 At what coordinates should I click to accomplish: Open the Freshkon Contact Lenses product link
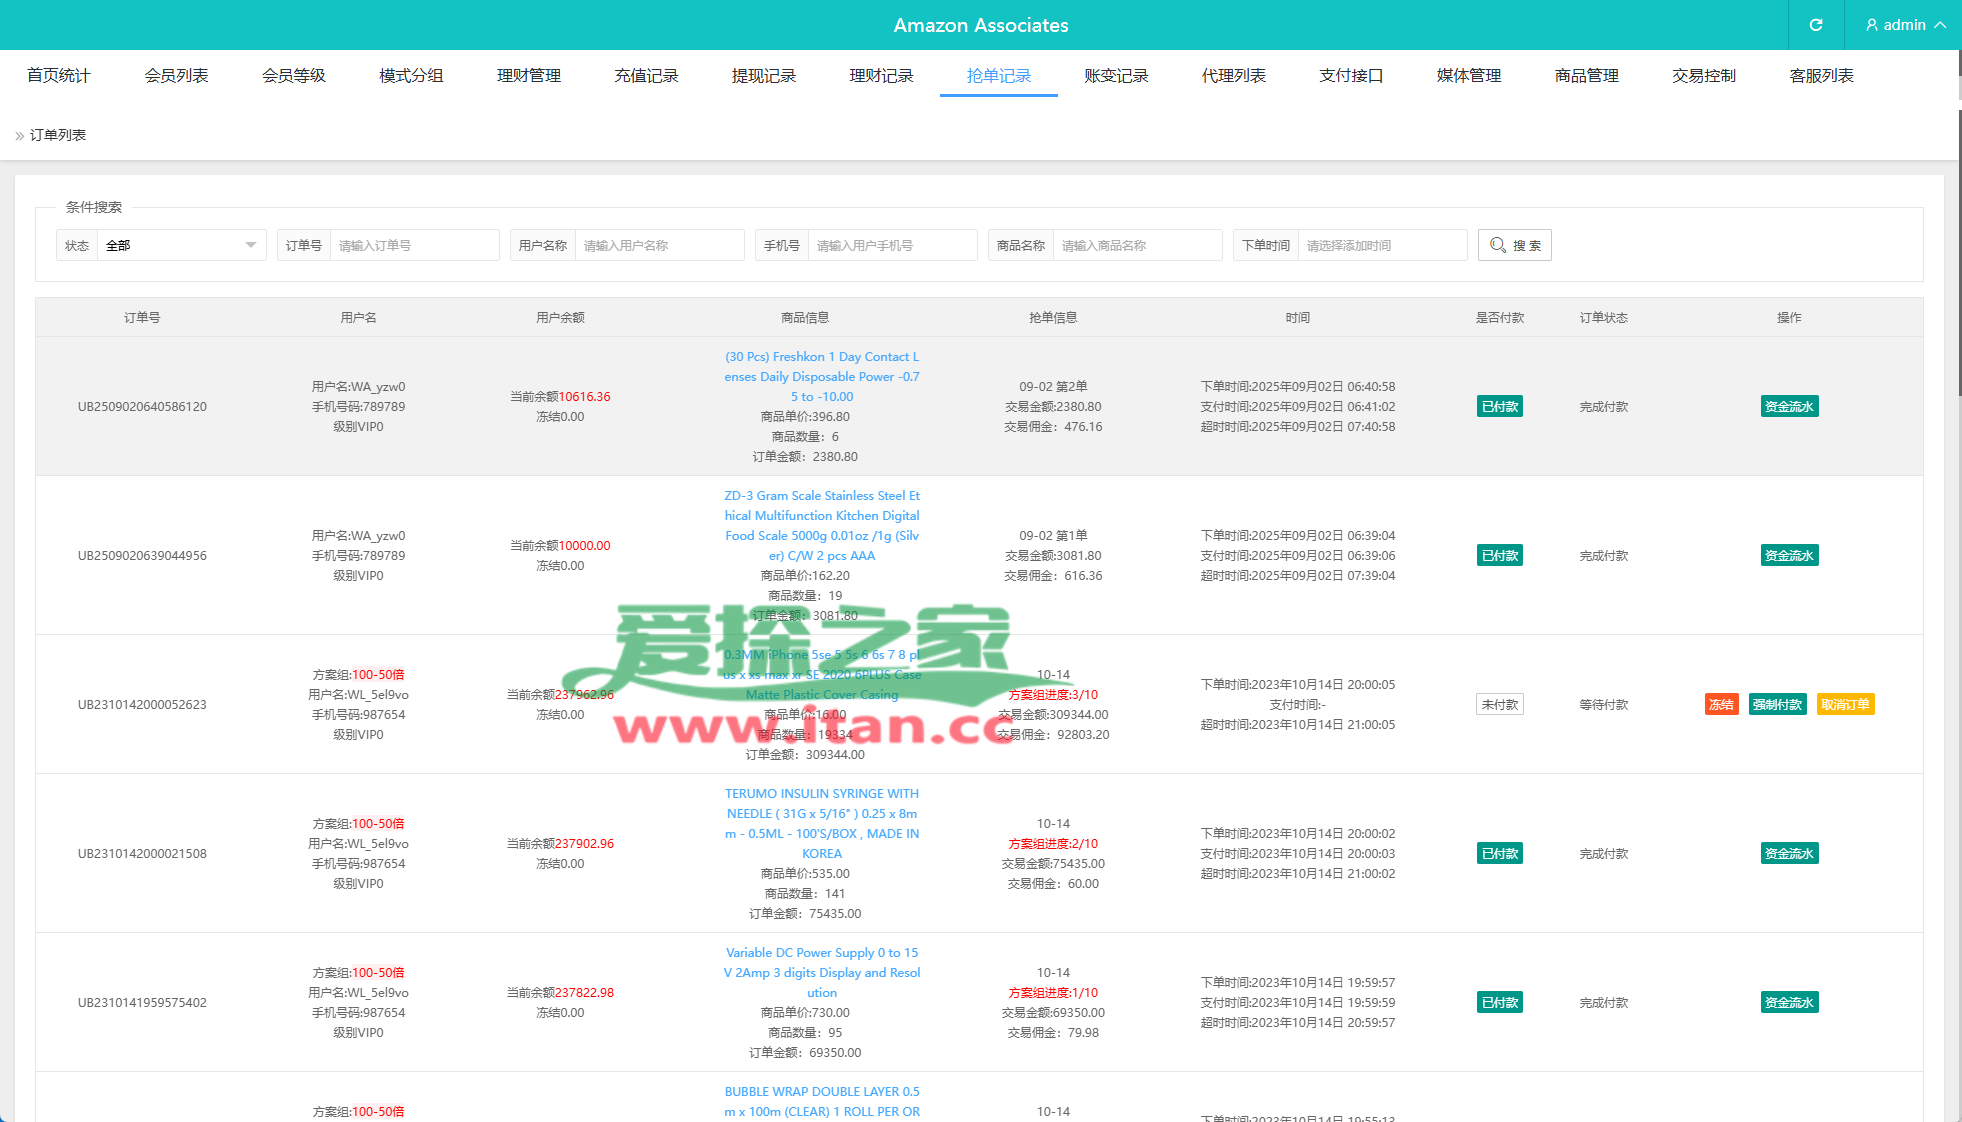(822, 377)
